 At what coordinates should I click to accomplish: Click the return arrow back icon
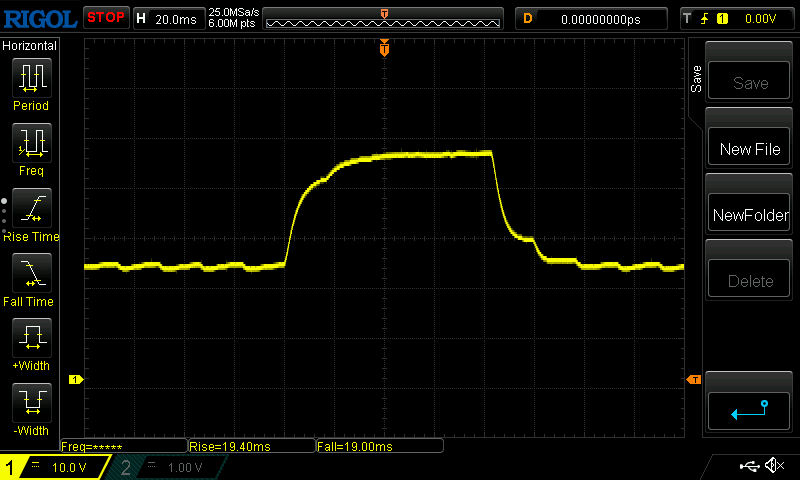coord(749,409)
